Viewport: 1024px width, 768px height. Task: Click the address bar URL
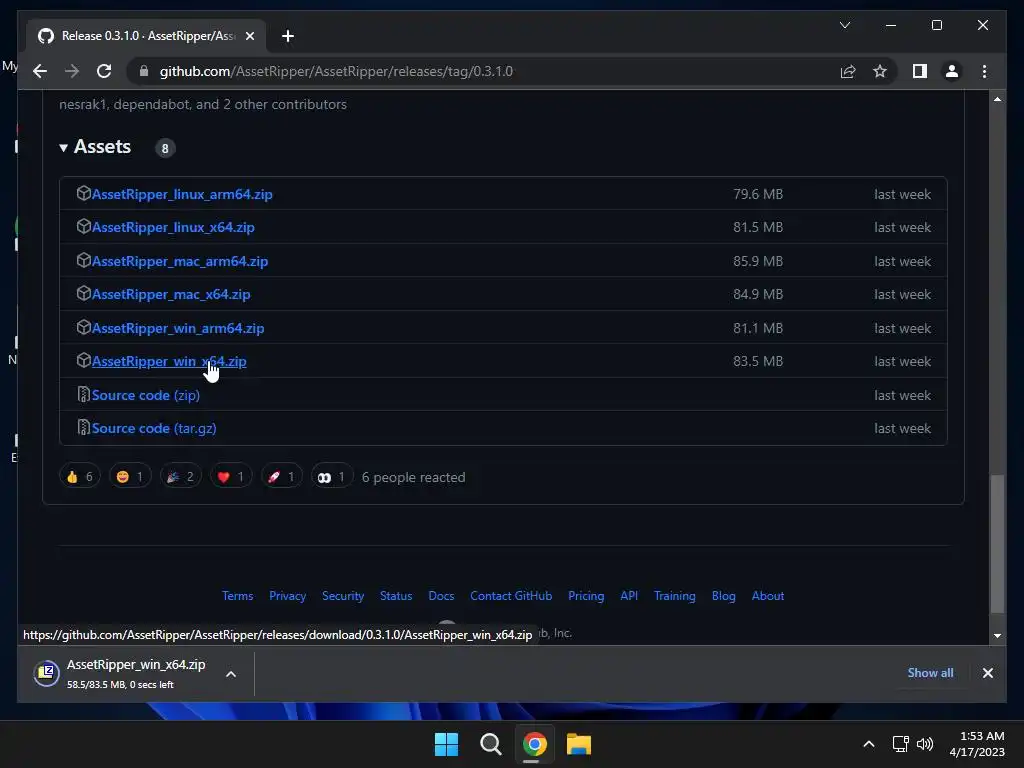336,71
